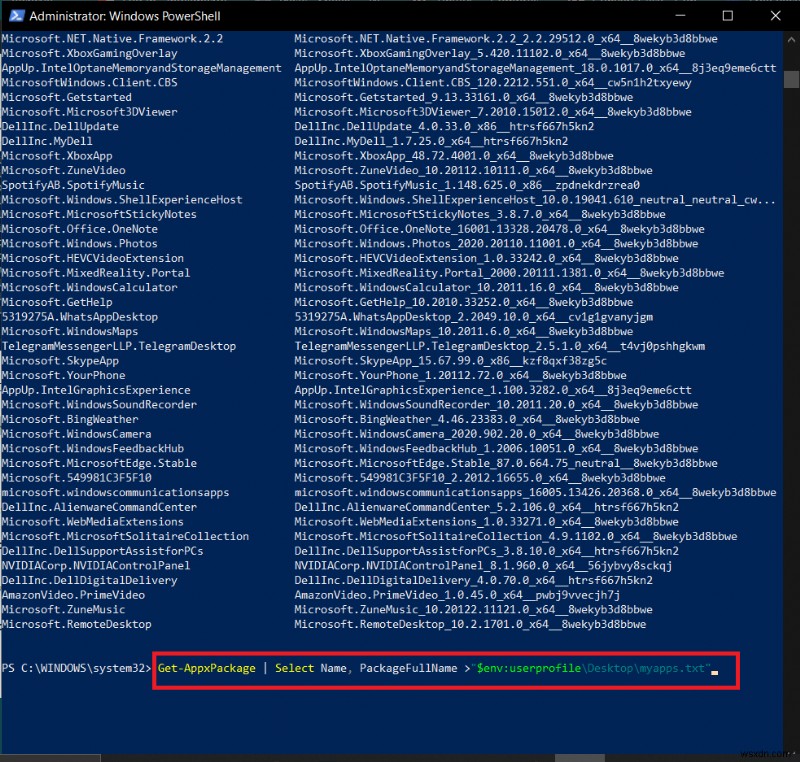This screenshot has width=800, height=762.
Task: Click 'Microsoft.WindowsCamera' name entry
Action: coord(76,434)
